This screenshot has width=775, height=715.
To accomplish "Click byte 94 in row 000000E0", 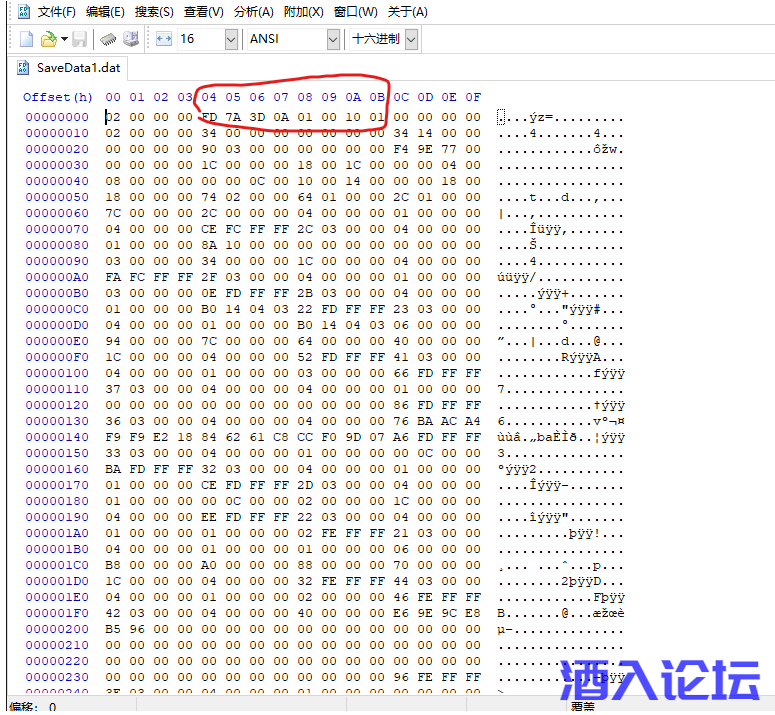I will (113, 341).
